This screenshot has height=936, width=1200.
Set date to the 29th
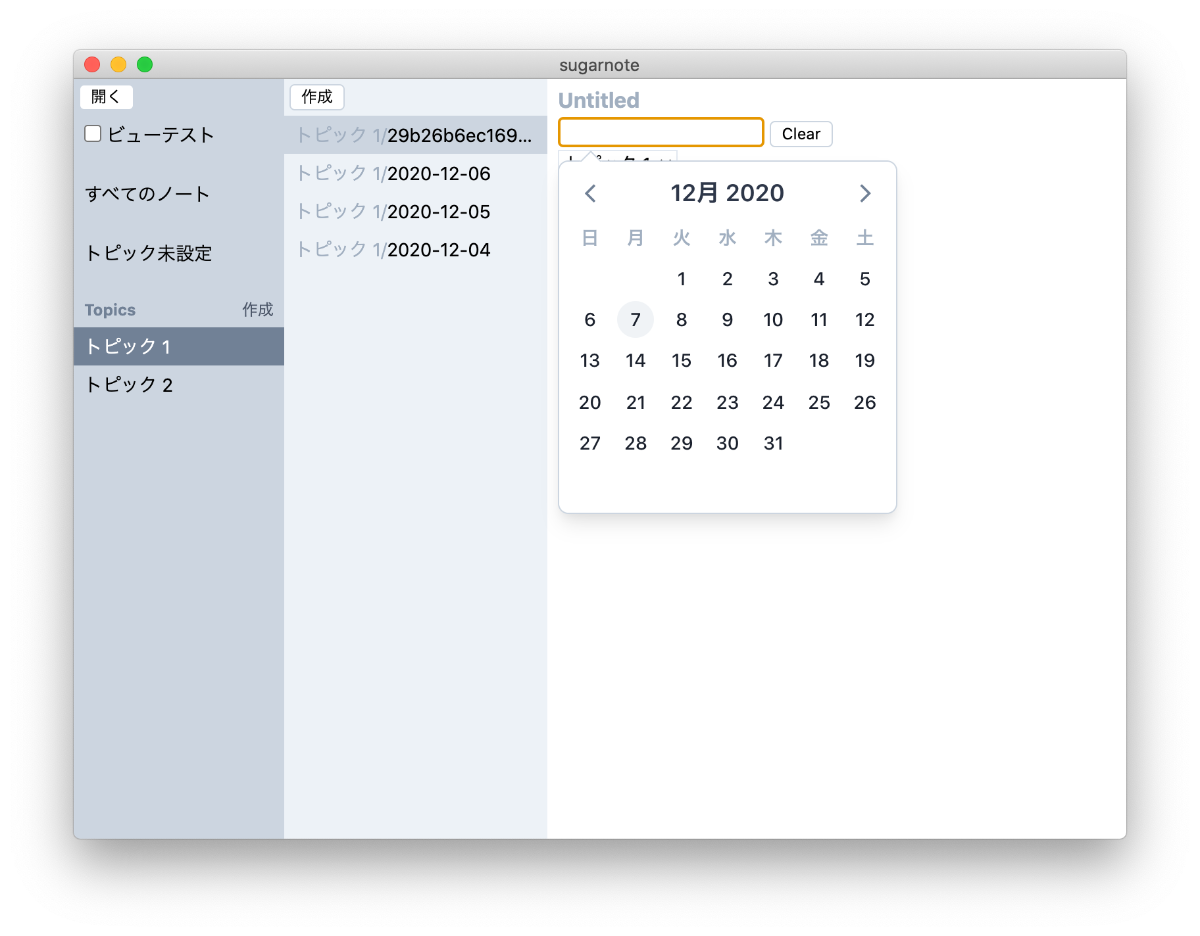click(682, 444)
